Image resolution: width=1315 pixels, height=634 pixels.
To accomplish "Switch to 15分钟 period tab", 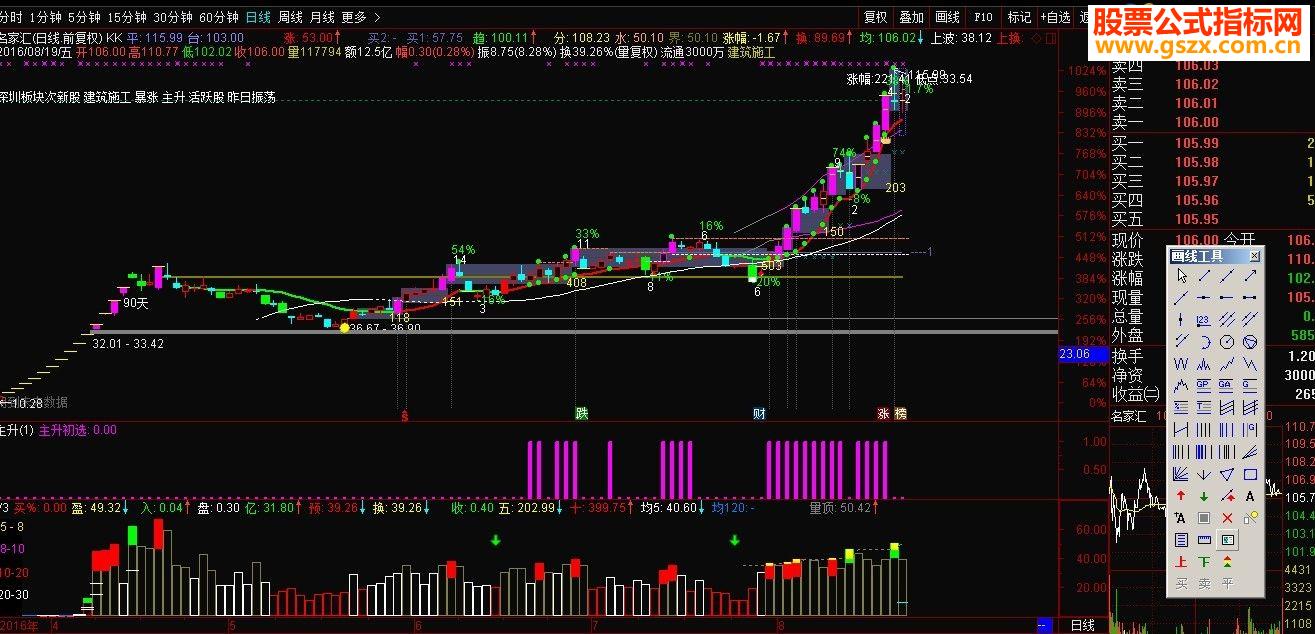I will (x=126, y=17).
